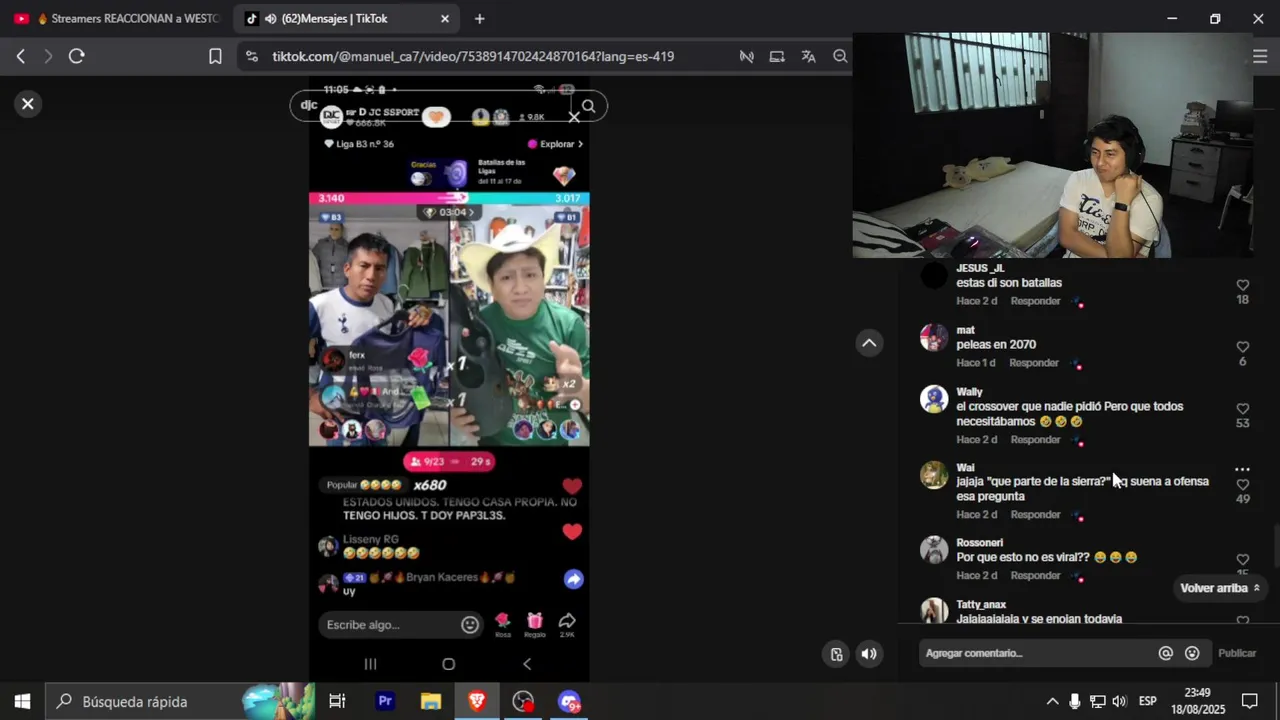This screenshot has height=720, width=1280.
Task: Close the TikTok browser tab
Action: 445,18
